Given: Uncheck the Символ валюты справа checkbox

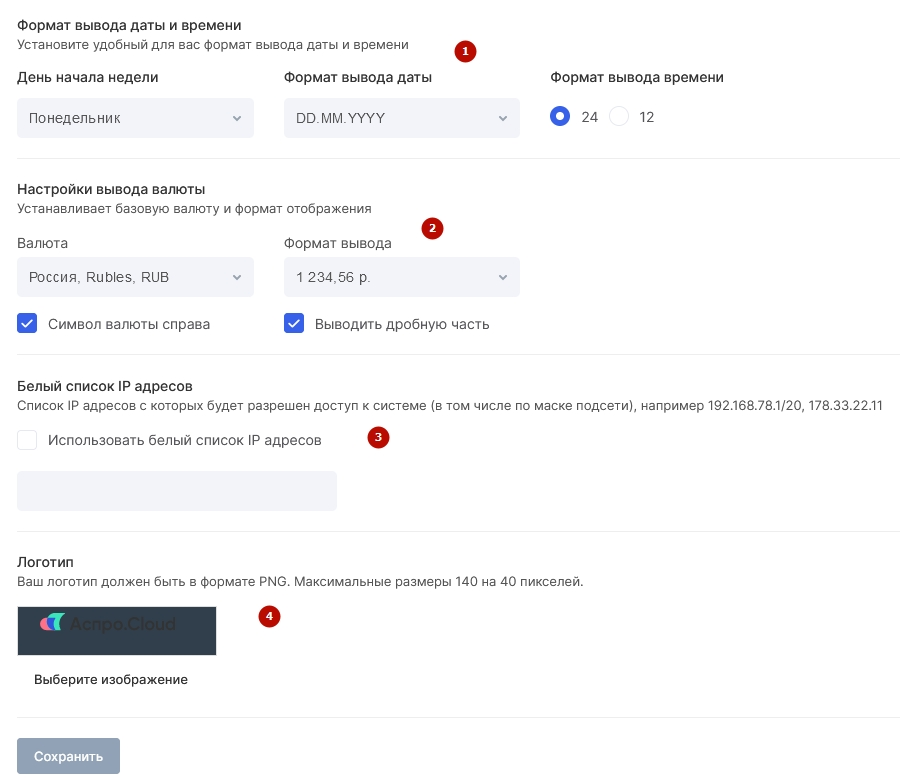Looking at the screenshot, I should pyautogui.click(x=27, y=323).
